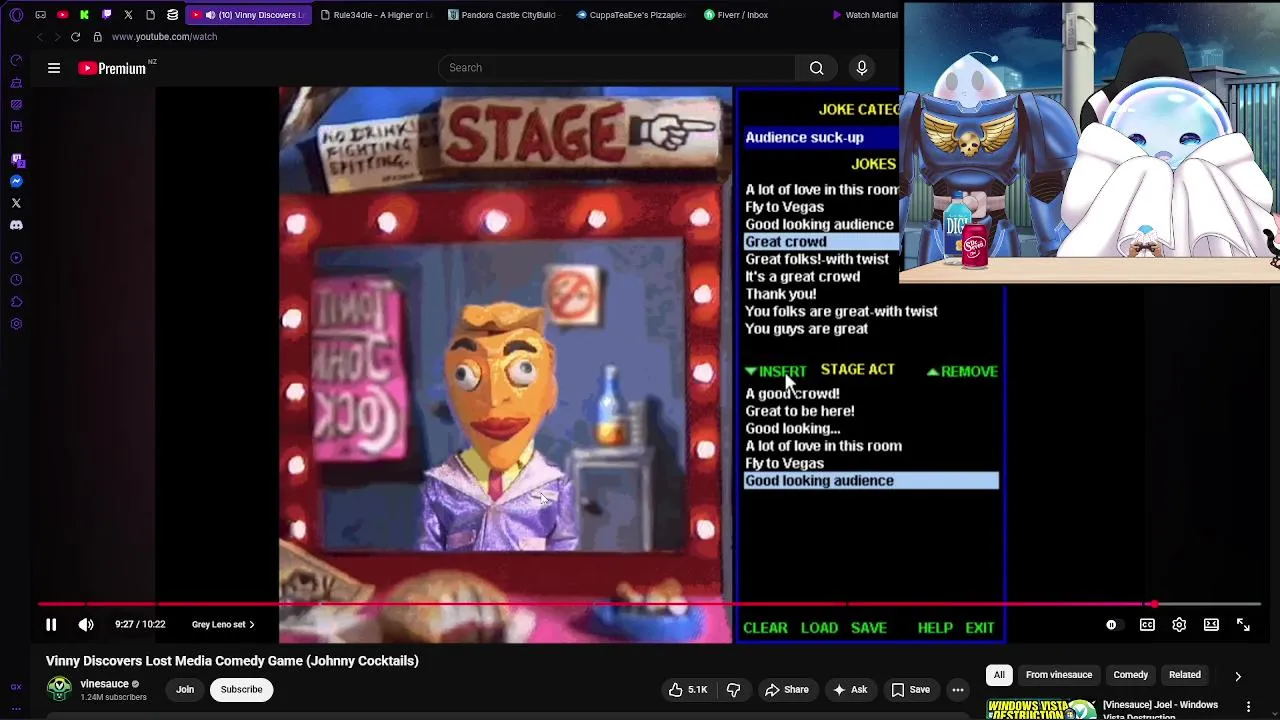Open more actions ellipsis under the video

click(x=957, y=690)
